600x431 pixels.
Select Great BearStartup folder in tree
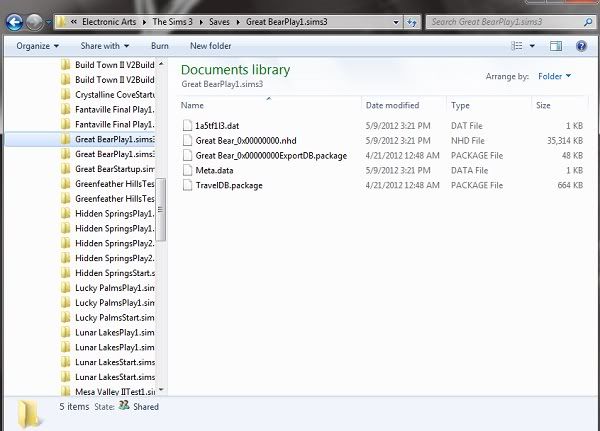click(115, 169)
